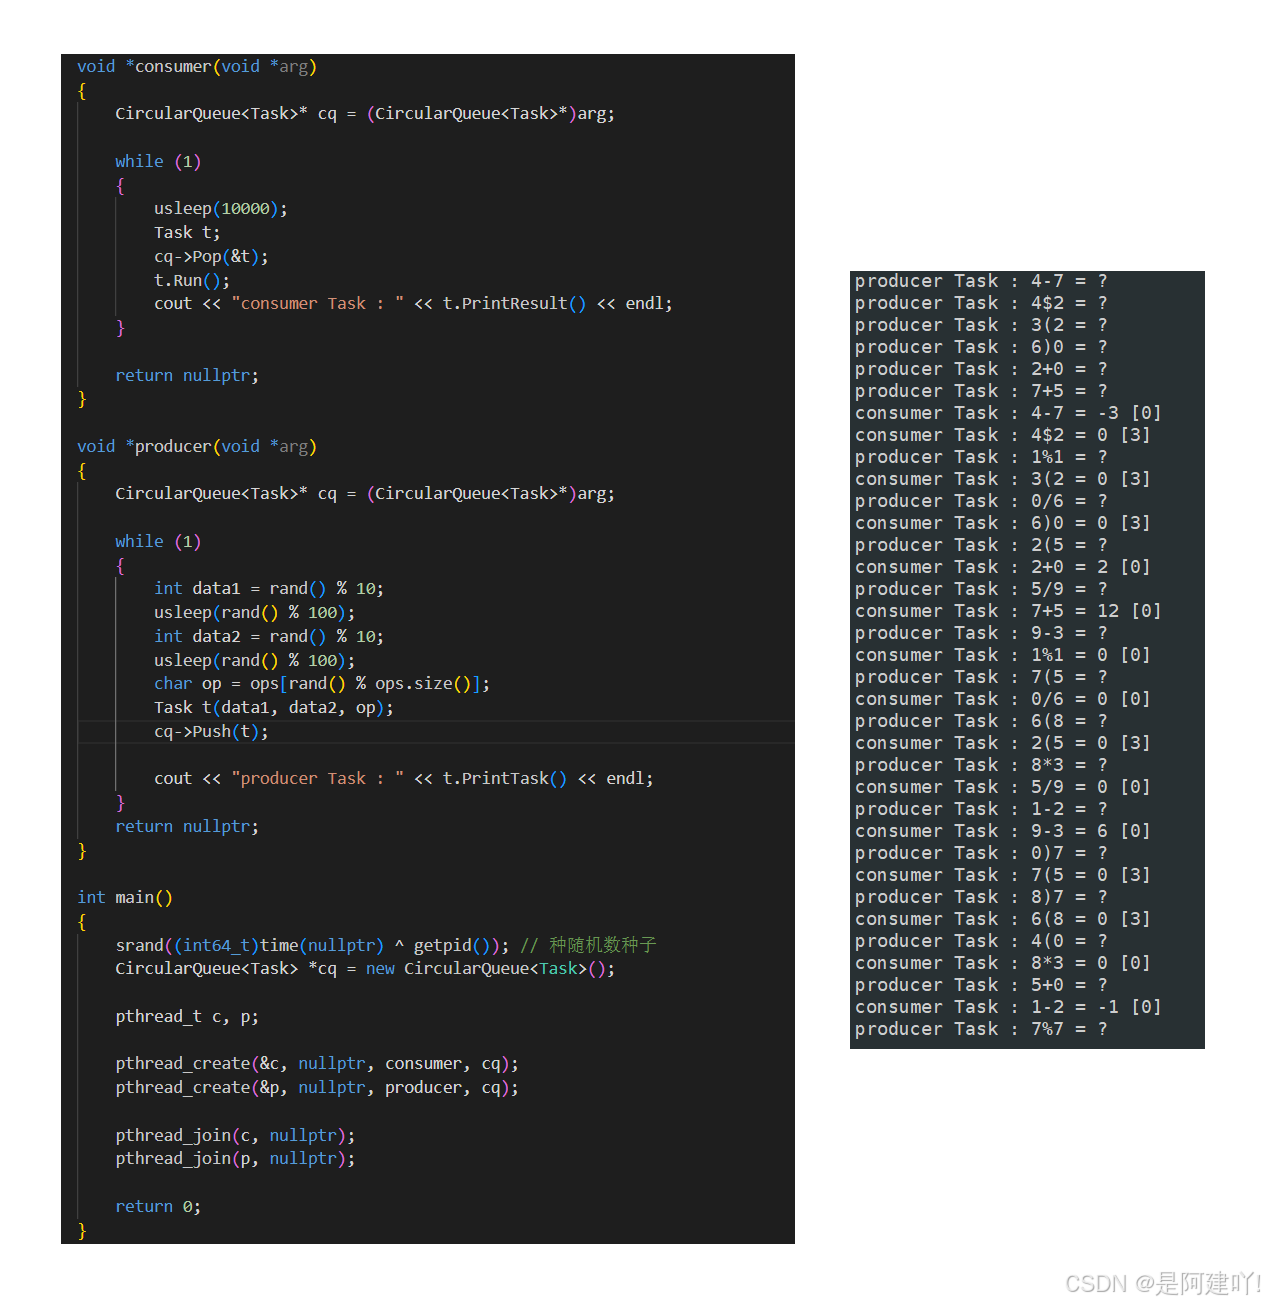1266x1305 pixels.
Task: Click output 'consumer Task : 8*3 = 0 [0]'
Action: 1003,963
